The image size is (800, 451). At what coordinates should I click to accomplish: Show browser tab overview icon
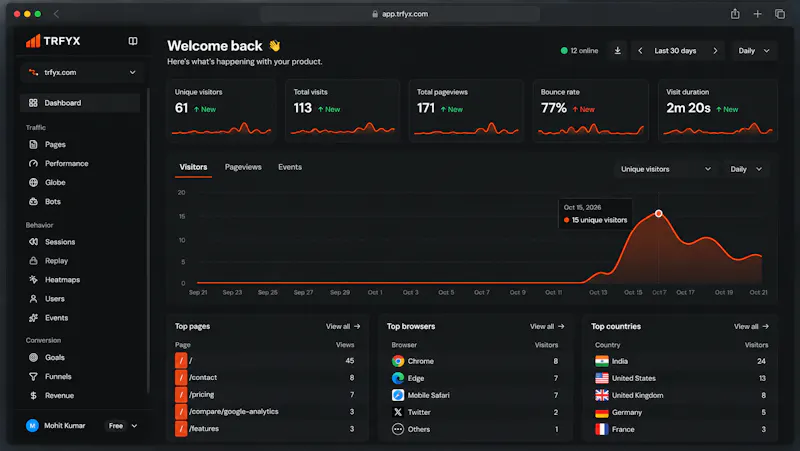click(x=780, y=14)
